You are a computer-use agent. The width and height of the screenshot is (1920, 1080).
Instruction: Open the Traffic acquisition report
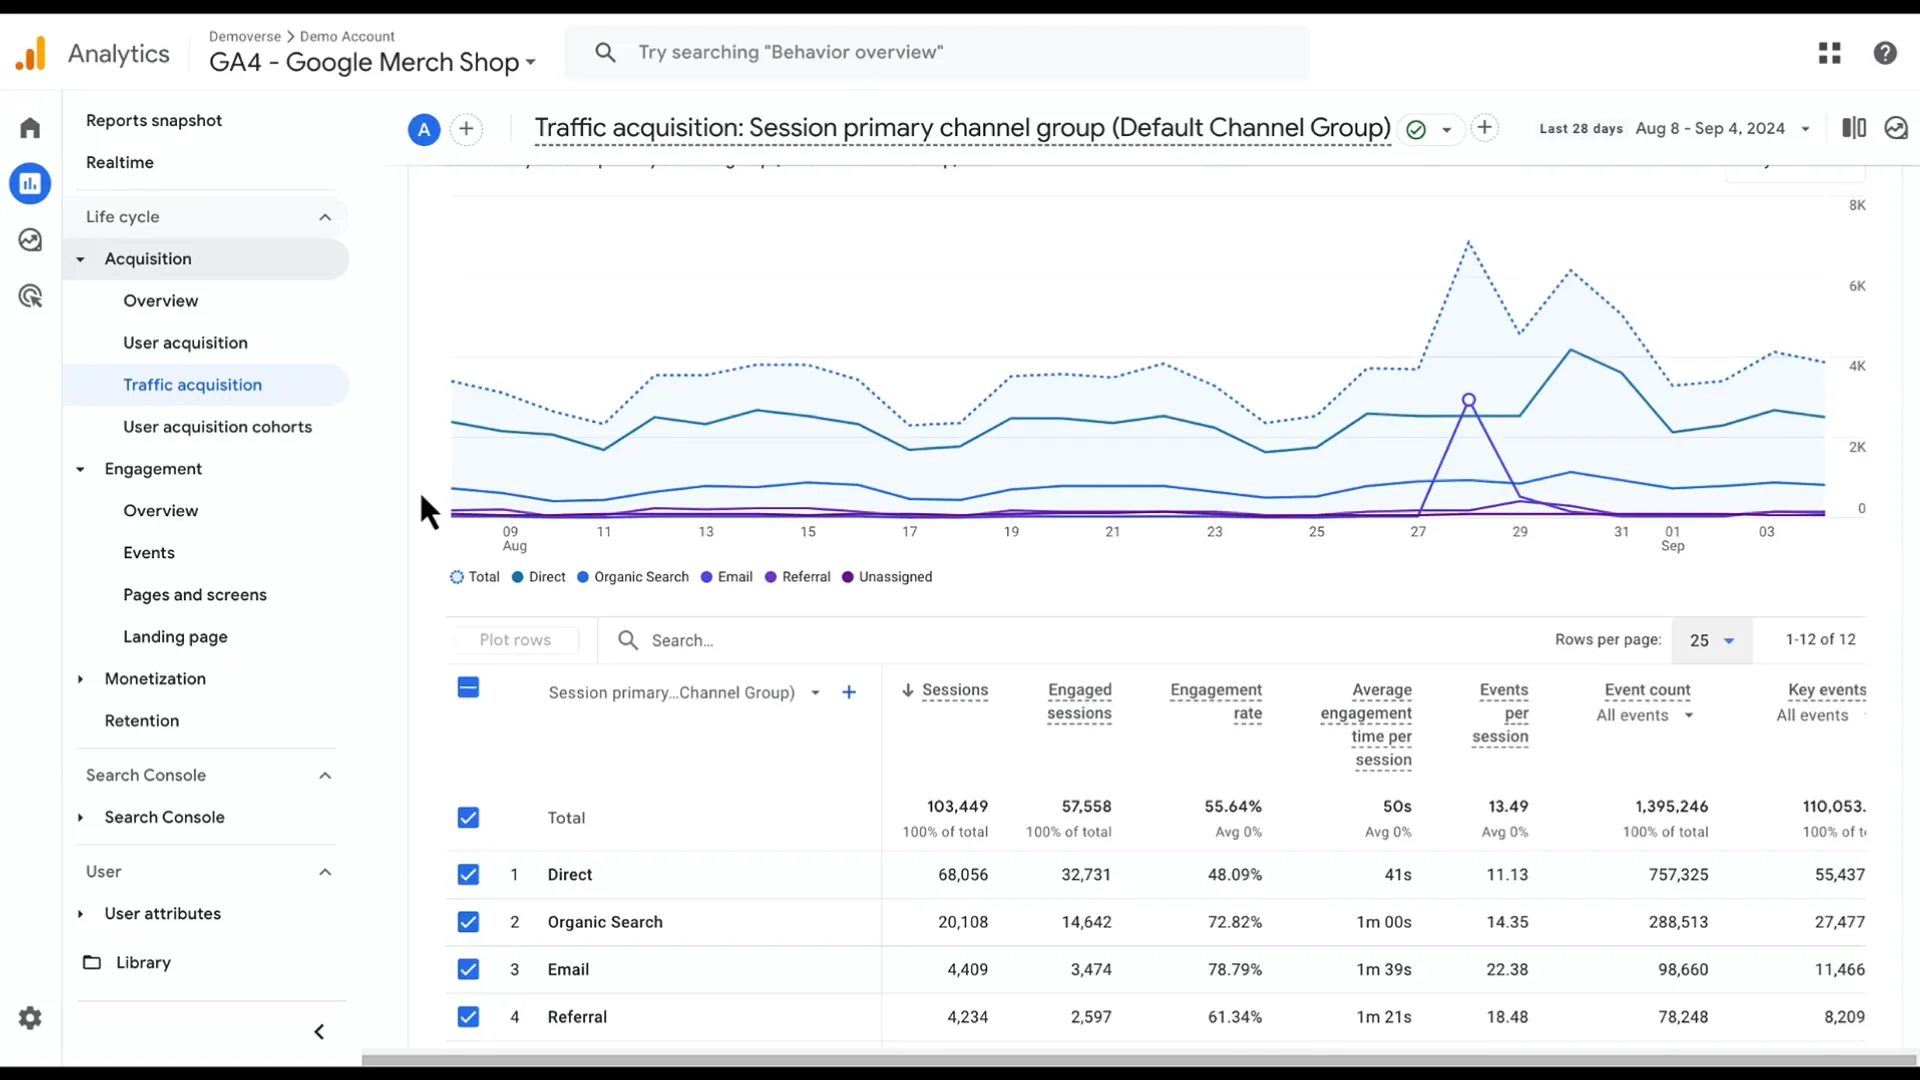[x=194, y=384]
